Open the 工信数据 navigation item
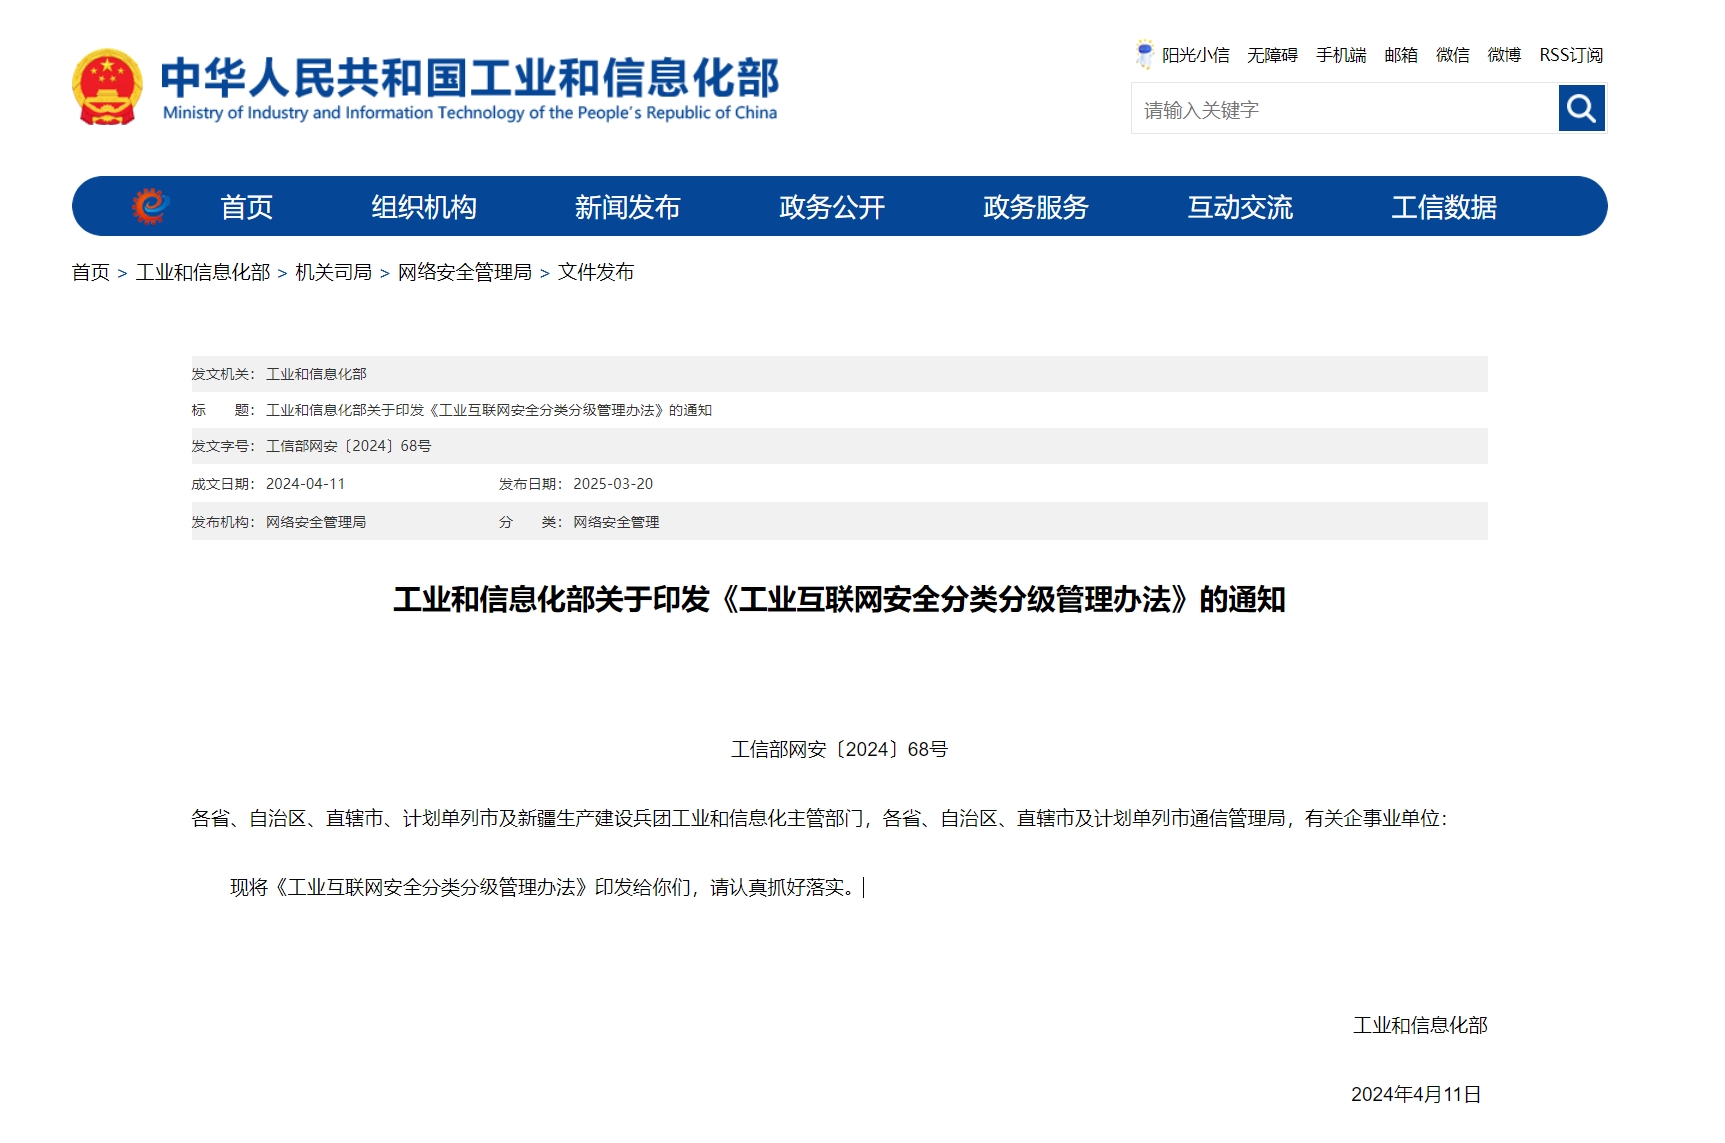Image resolution: width=1725 pixels, height=1143 pixels. (x=1443, y=207)
